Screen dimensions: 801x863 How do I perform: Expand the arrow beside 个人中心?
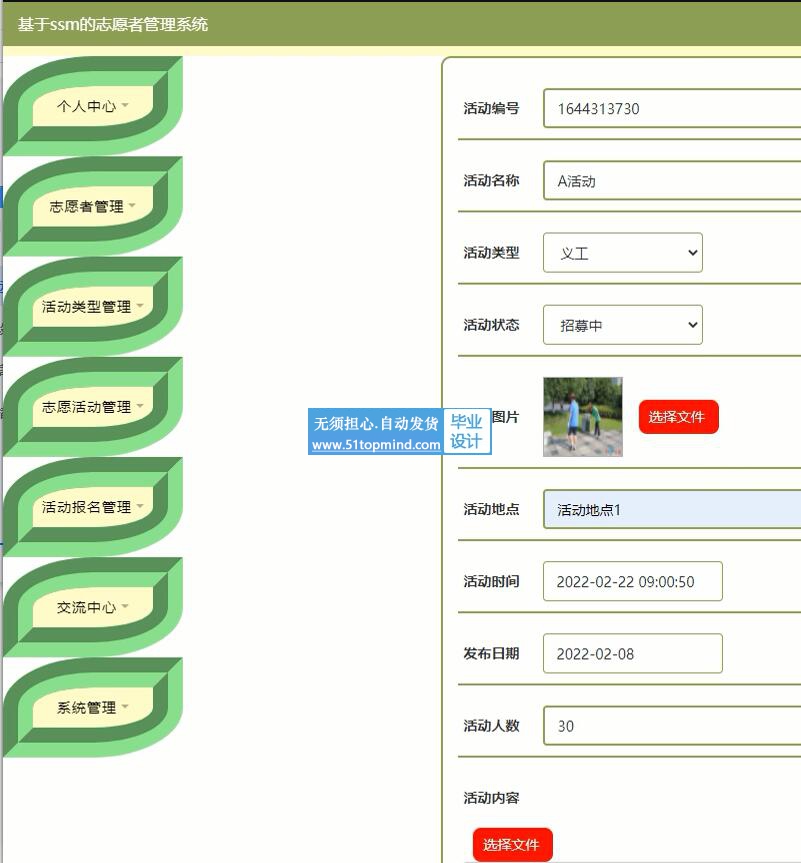click(x=125, y=105)
